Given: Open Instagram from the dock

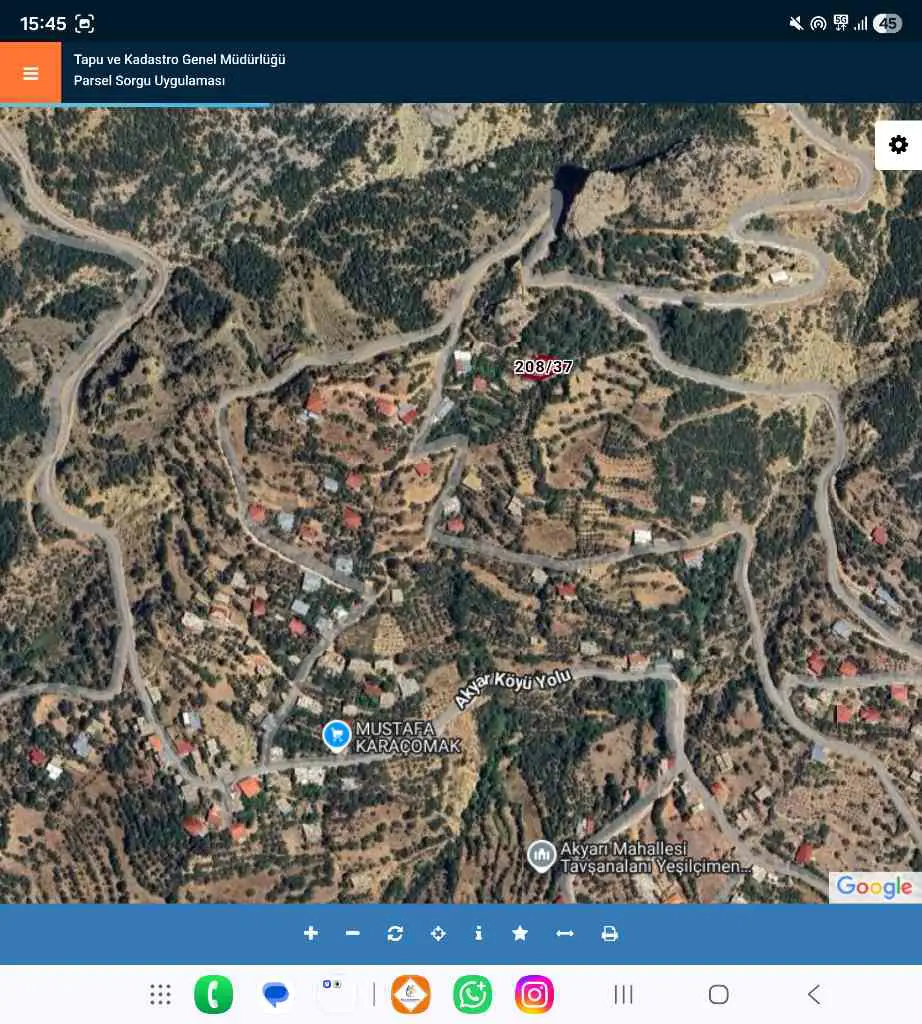Looking at the screenshot, I should pyautogui.click(x=534, y=994).
